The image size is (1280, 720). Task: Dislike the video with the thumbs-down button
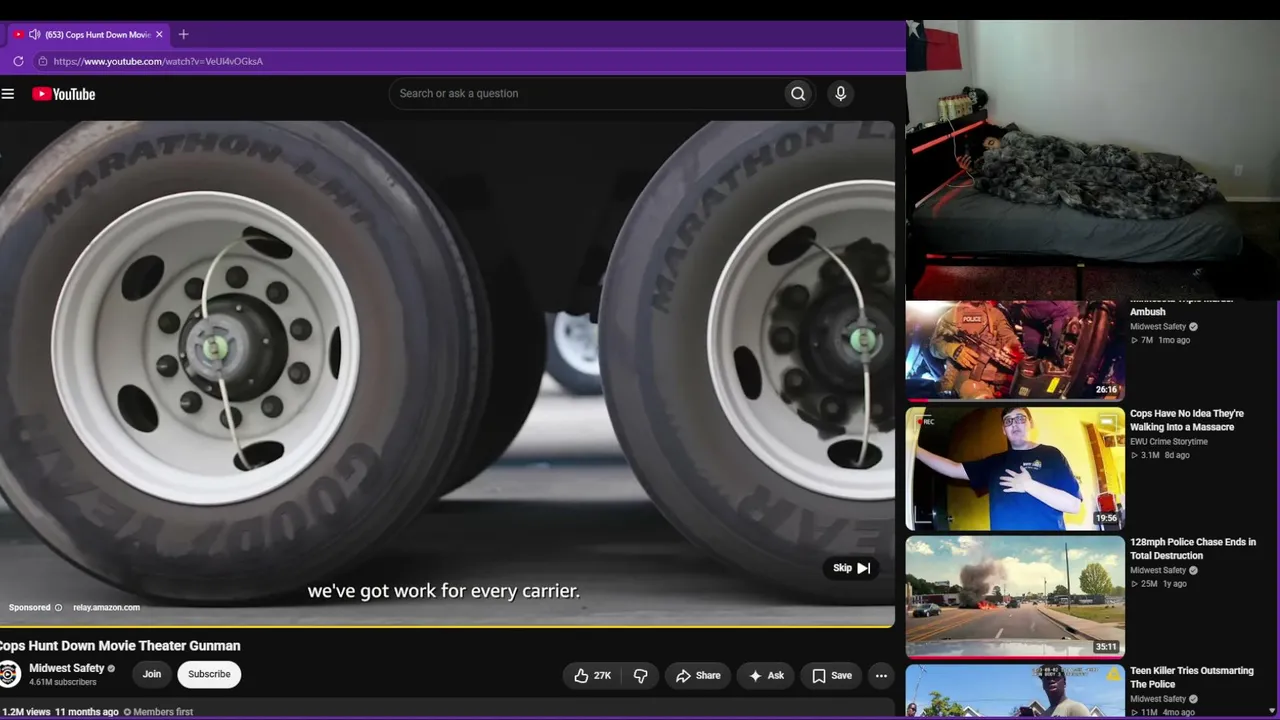pyautogui.click(x=640, y=676)
